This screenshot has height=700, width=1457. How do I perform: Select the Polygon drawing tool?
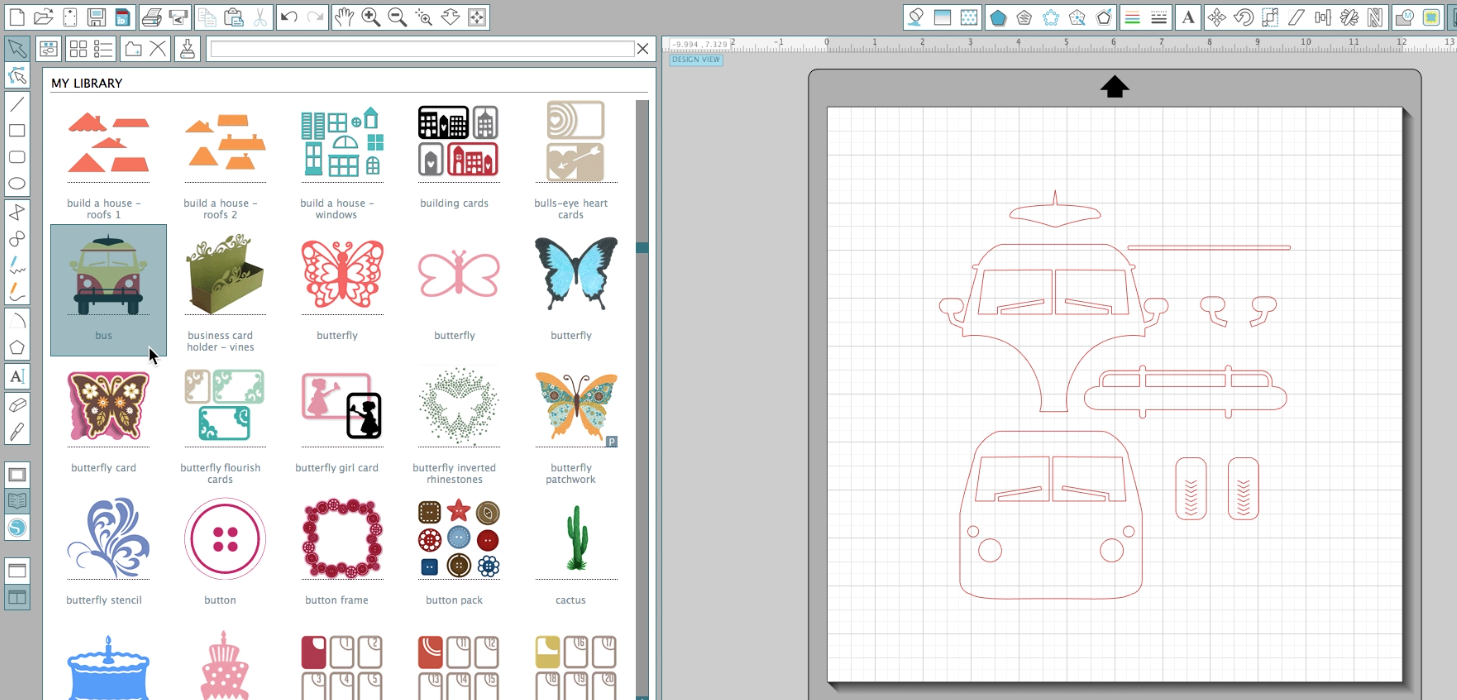click(17, 348)
